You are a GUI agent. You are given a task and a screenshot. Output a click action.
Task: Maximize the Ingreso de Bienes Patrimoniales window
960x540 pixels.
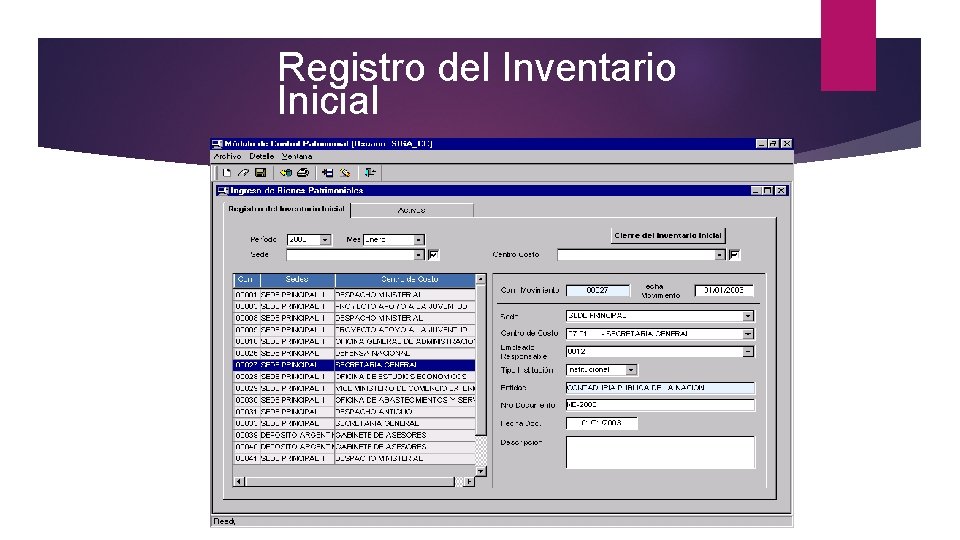768,191
